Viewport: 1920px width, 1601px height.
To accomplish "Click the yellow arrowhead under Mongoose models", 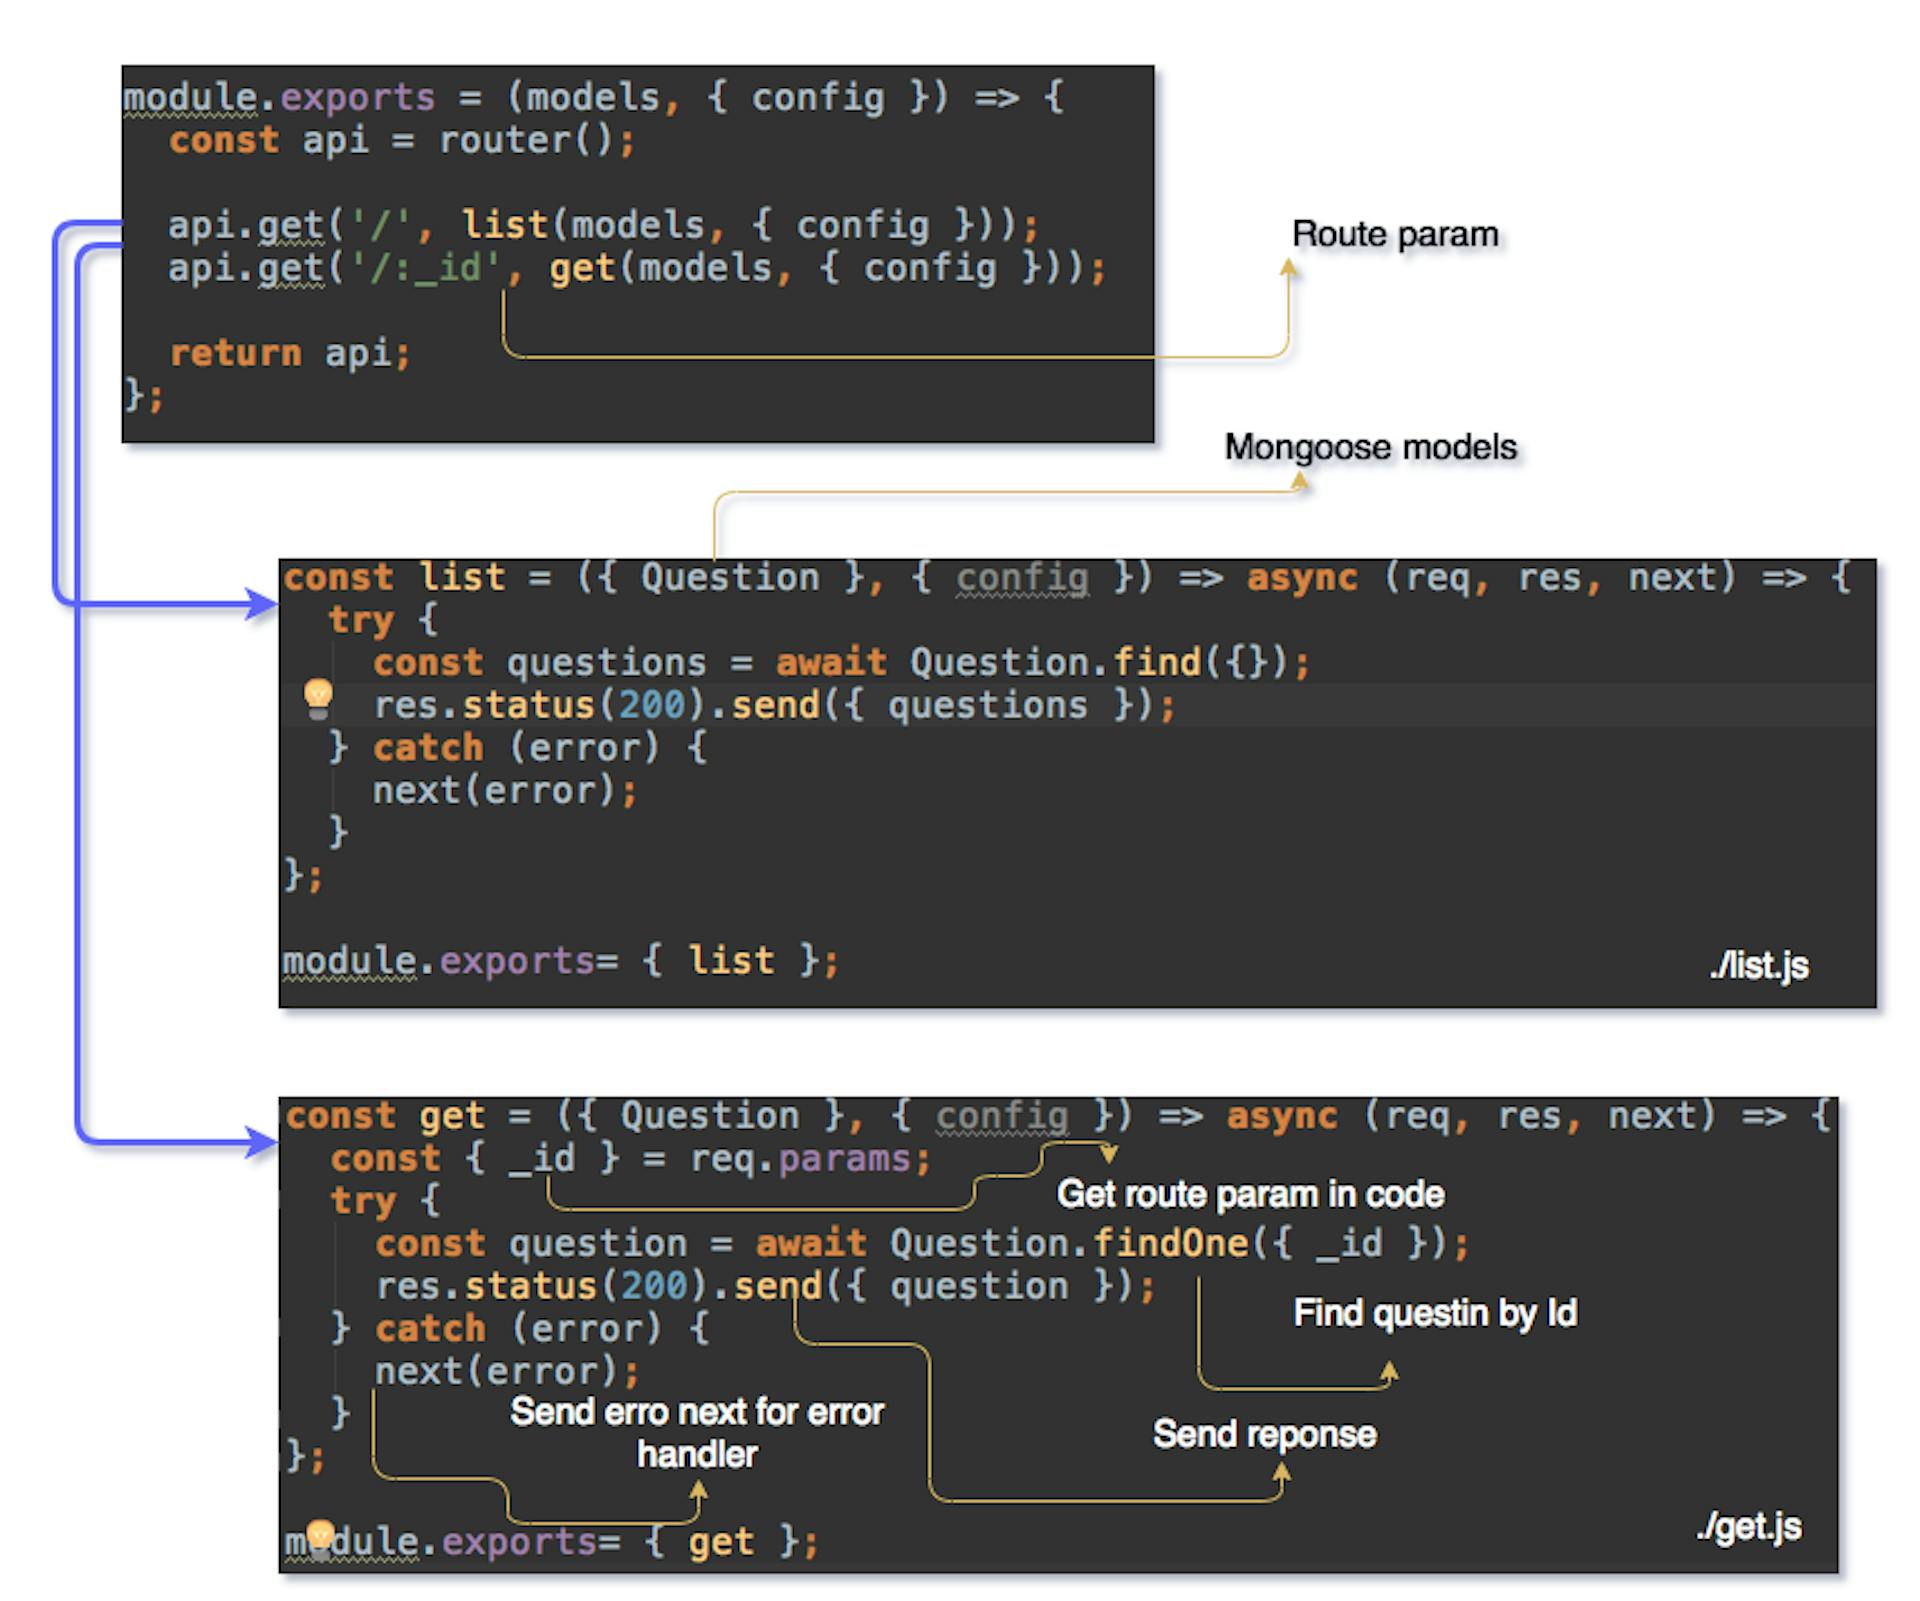I will point(1299,482).
